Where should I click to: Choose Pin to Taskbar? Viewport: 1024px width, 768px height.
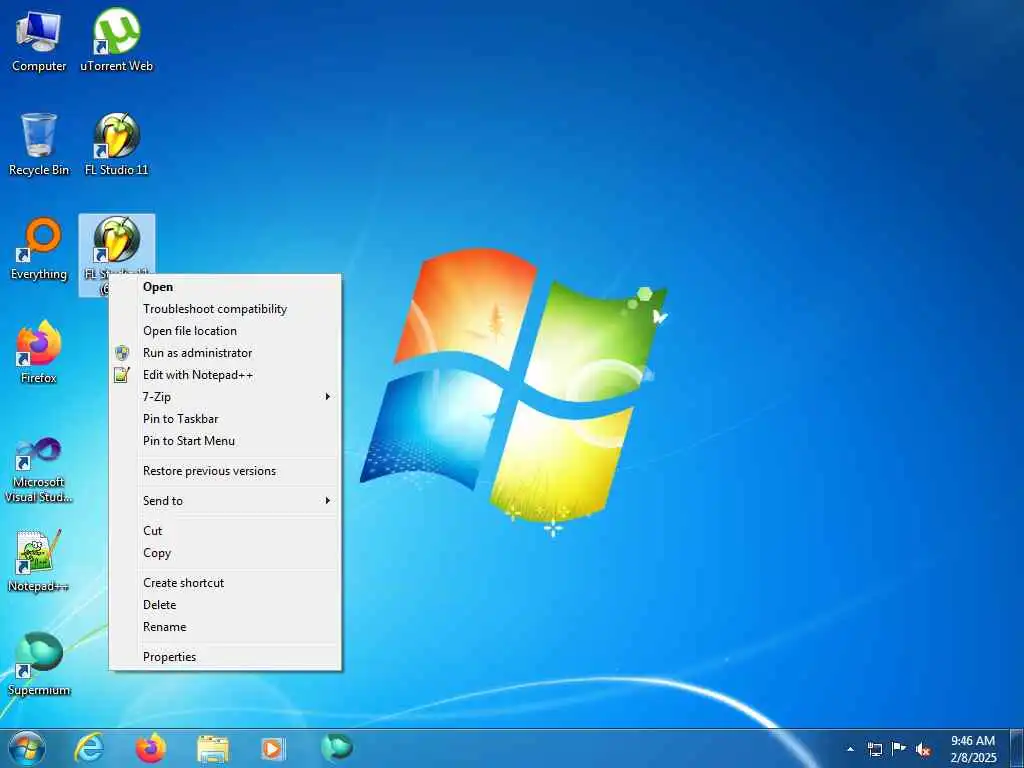(225, 419)
